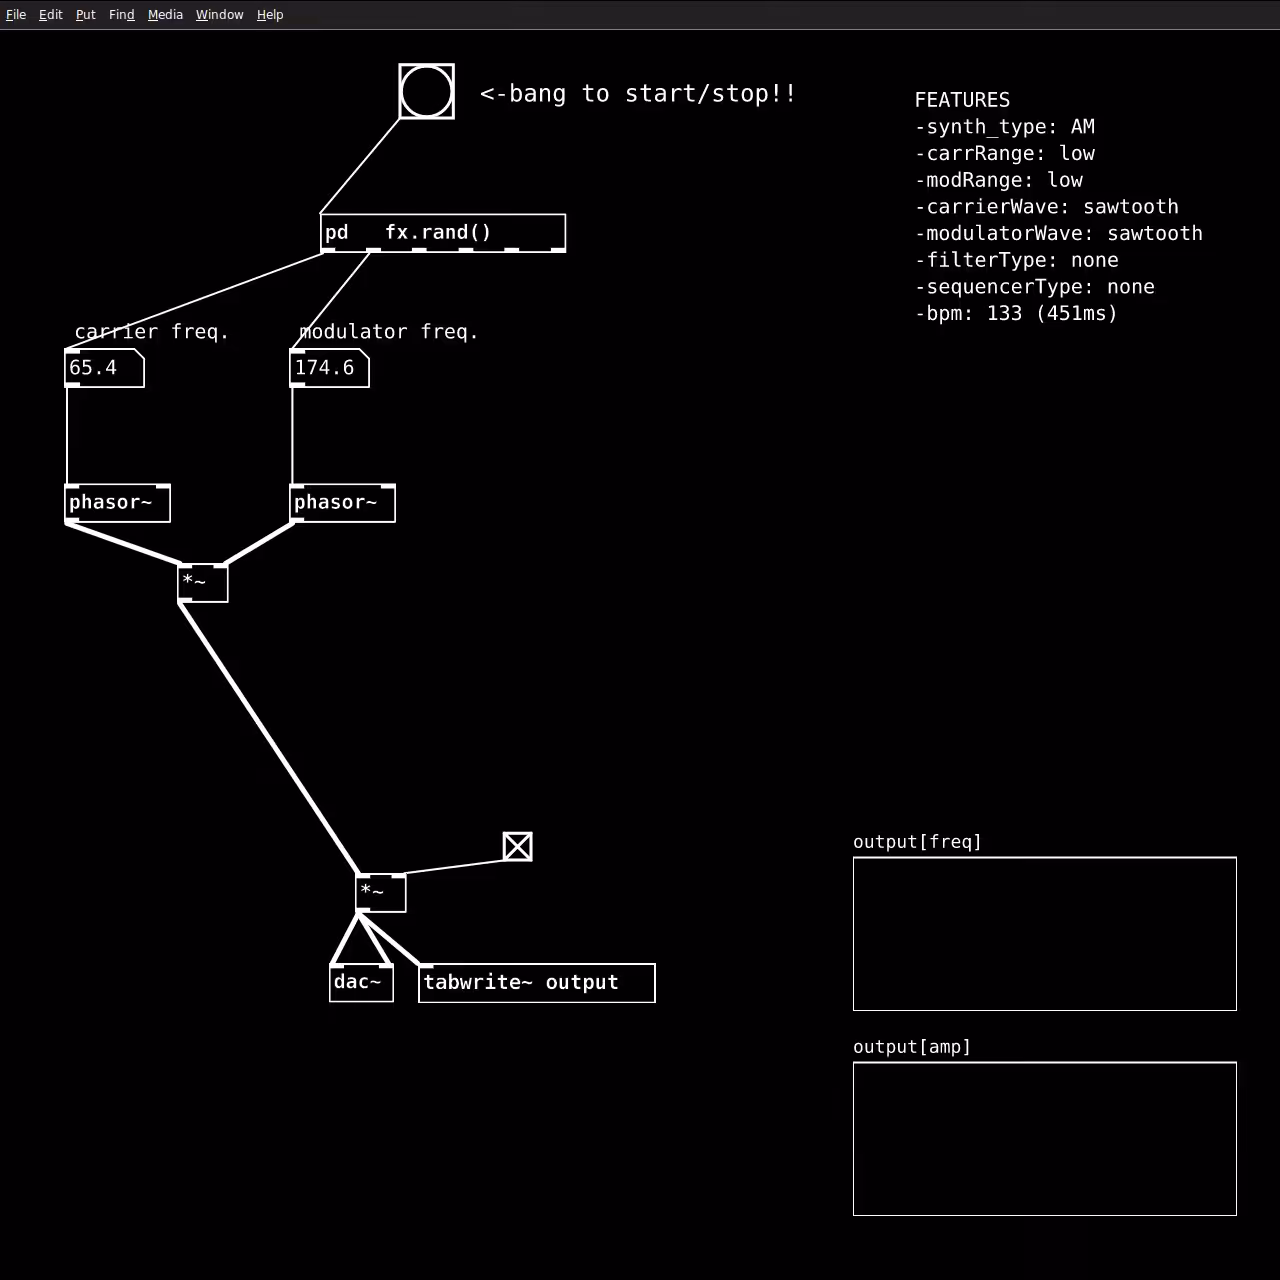The width and height of the screenshot is (1280, 1280).
Task: Select the lower *~ multiply object
Action: pyautogui.click(x=381, y=893)
